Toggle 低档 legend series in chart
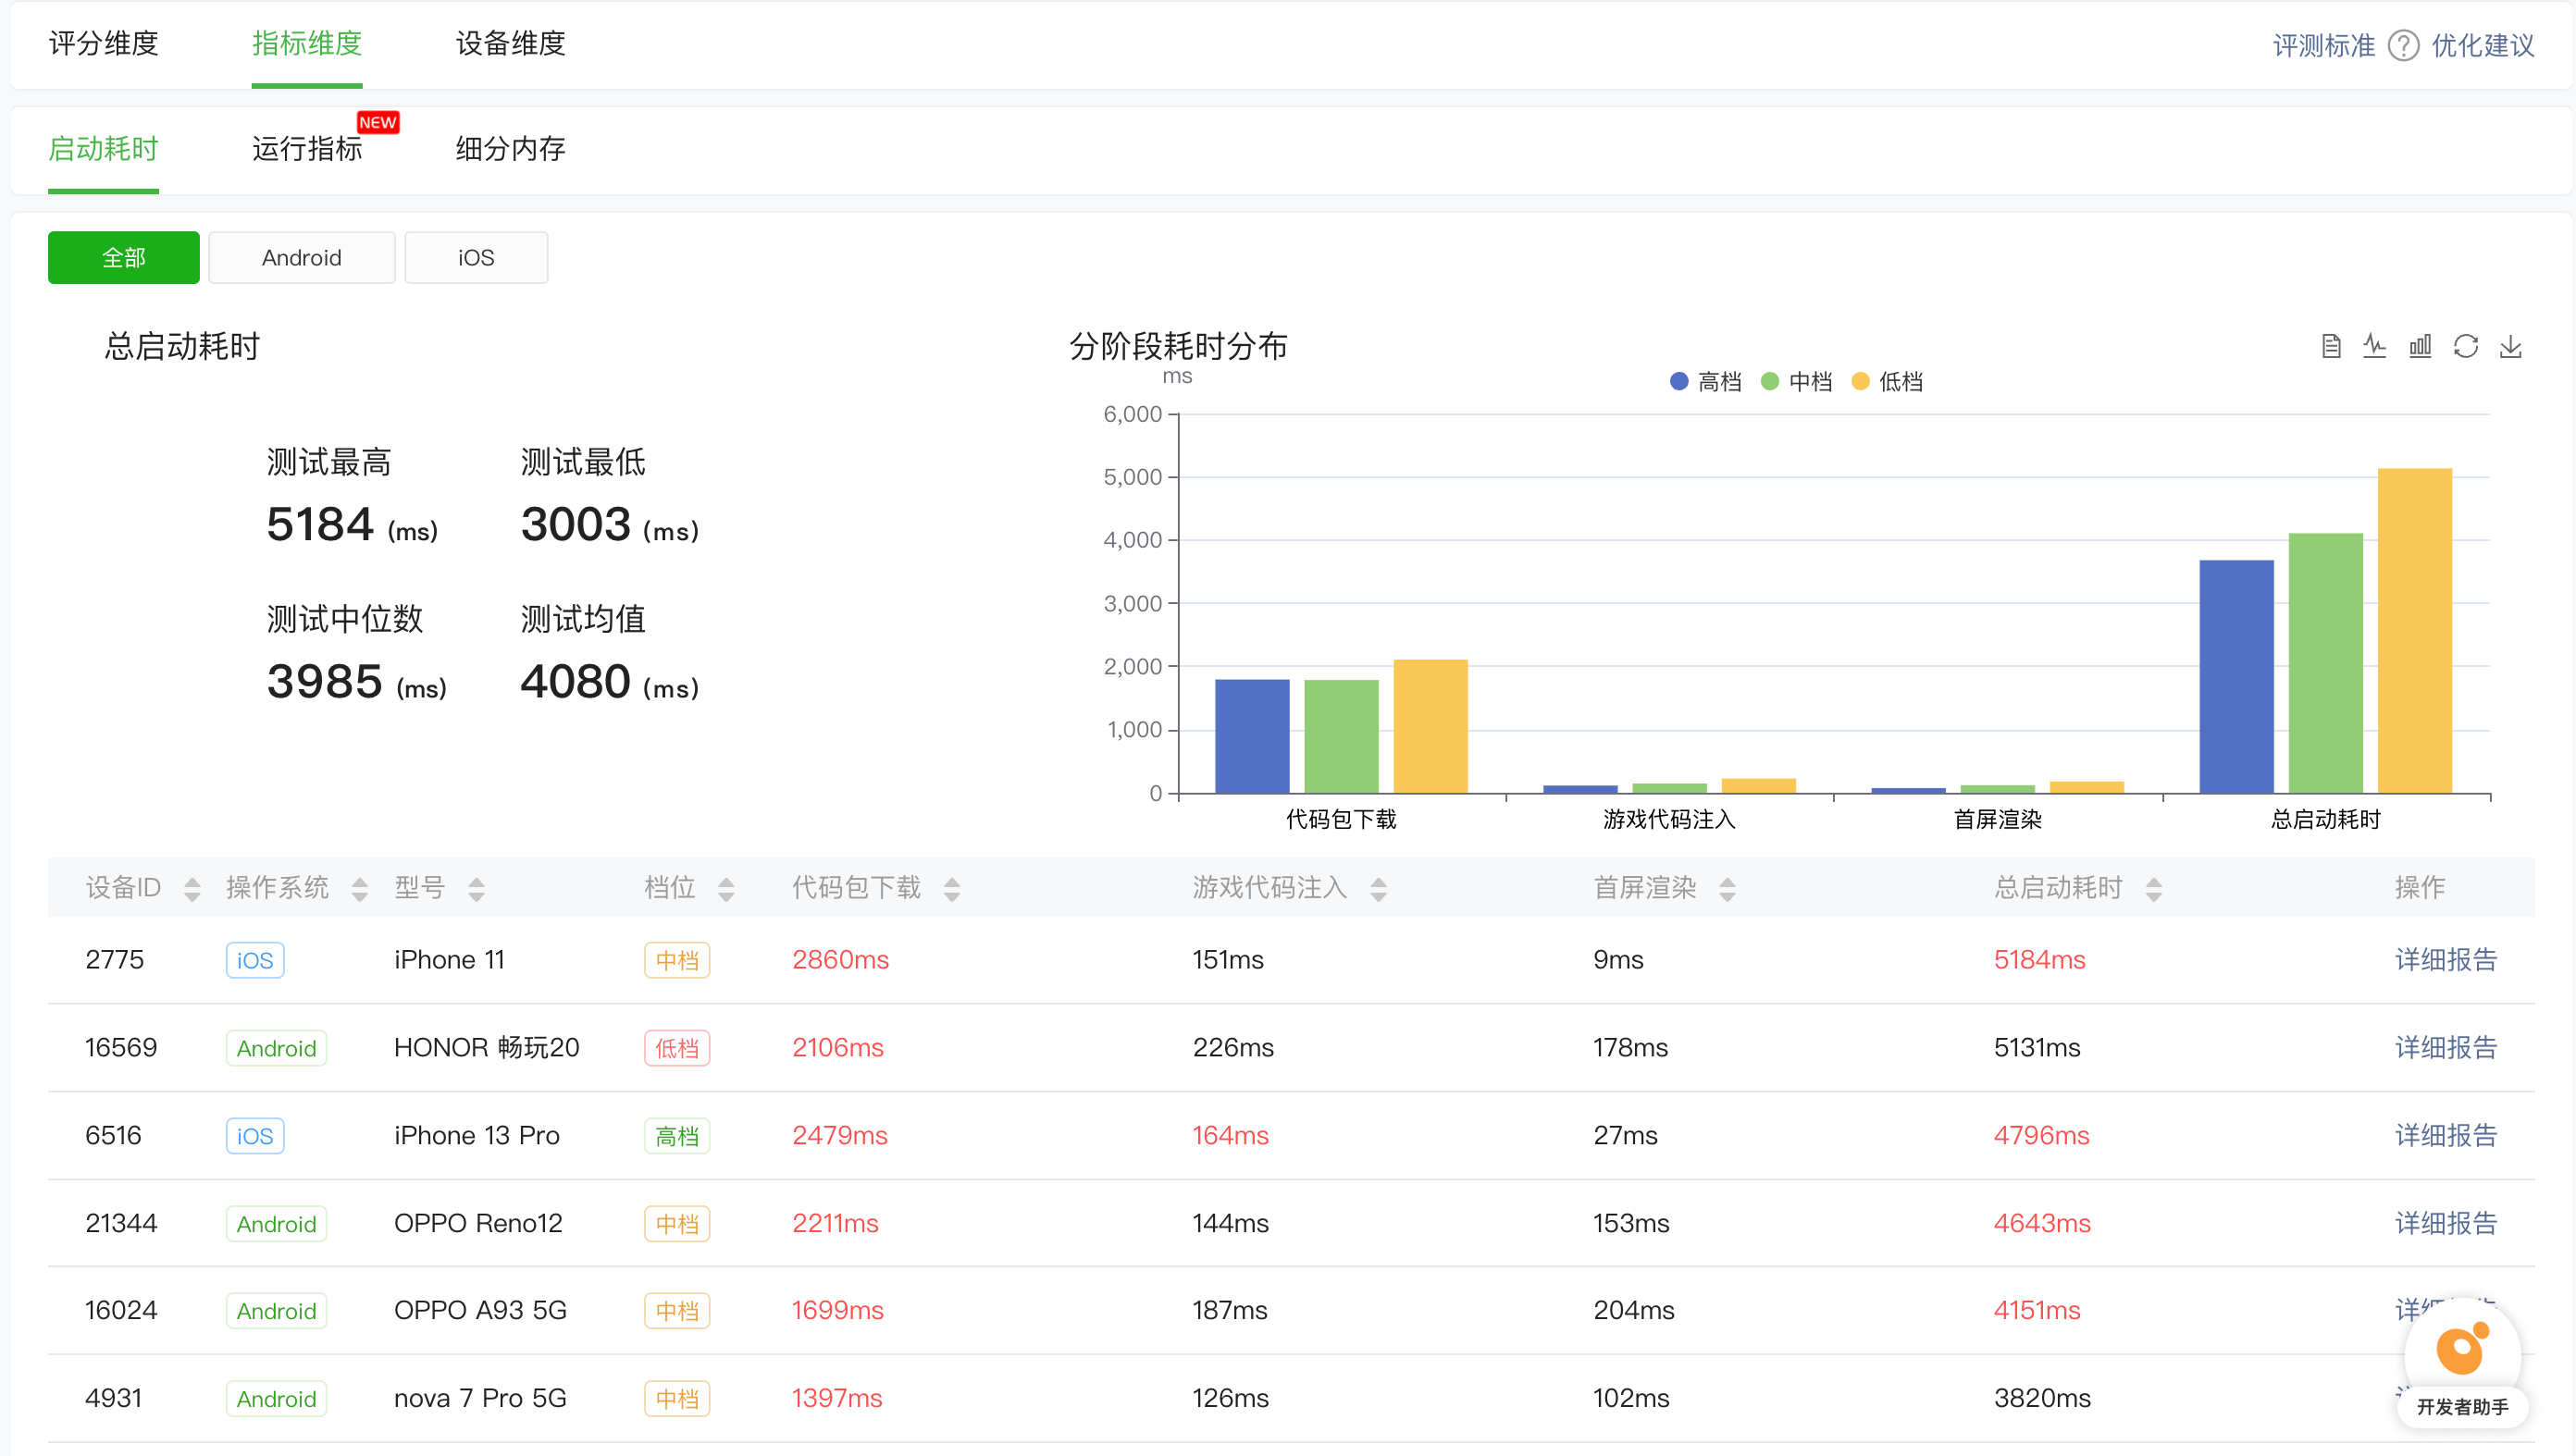The image size is (2576, 1456). [1887, 381]
